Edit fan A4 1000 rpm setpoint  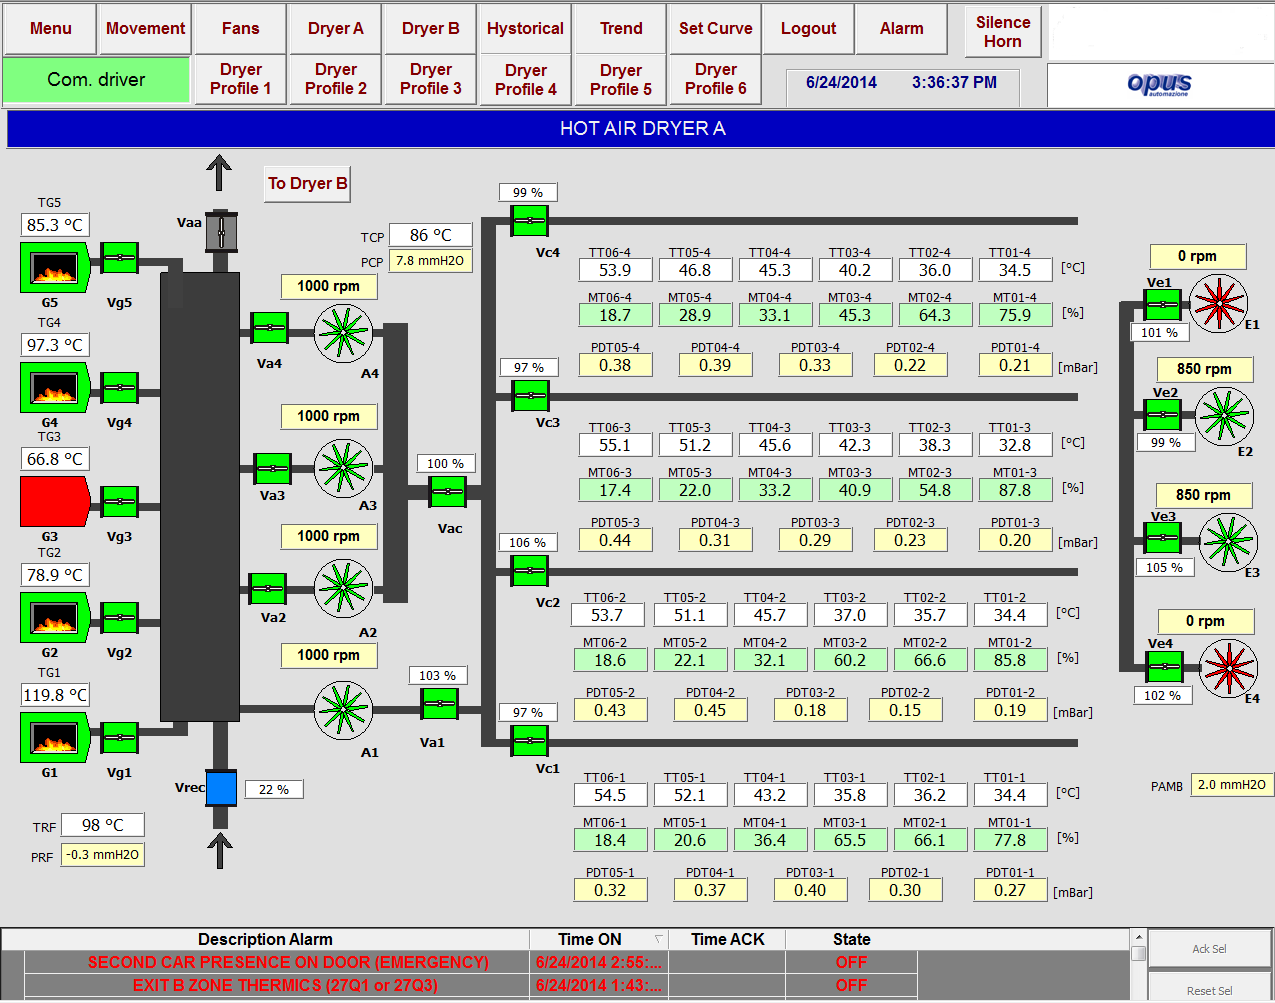tap(329, 286)
